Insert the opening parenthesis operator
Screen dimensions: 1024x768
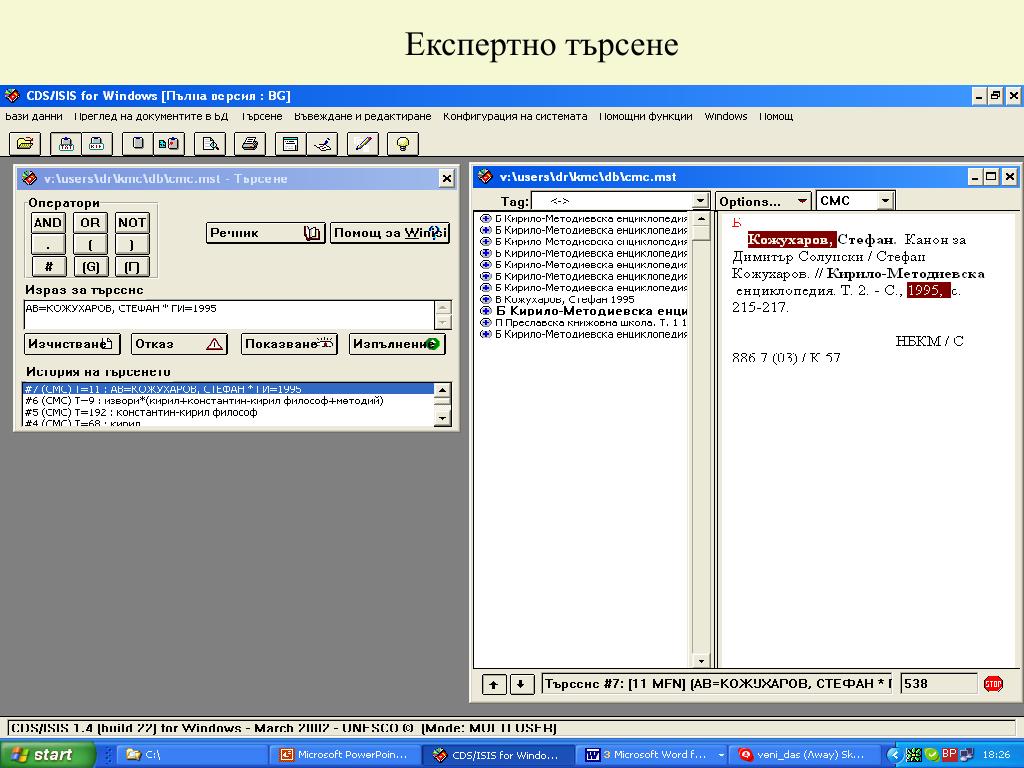[90, 245]
